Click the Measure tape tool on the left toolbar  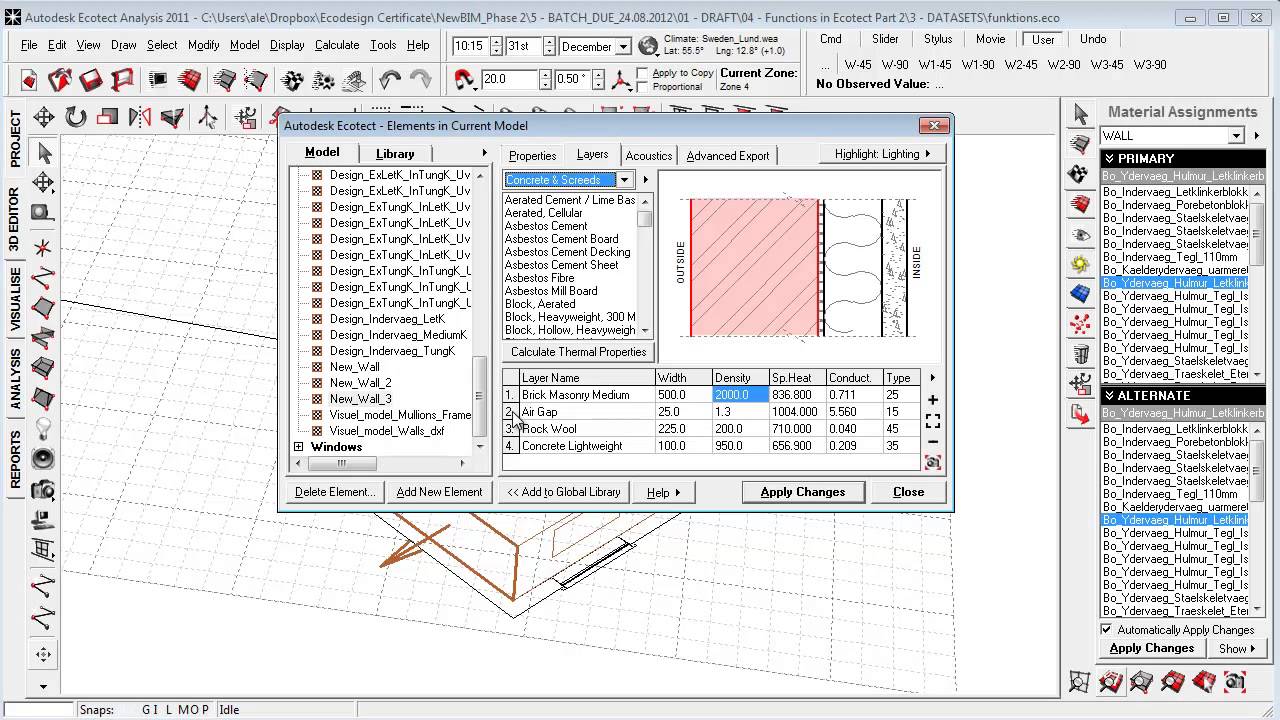click(x=43, y=213)
